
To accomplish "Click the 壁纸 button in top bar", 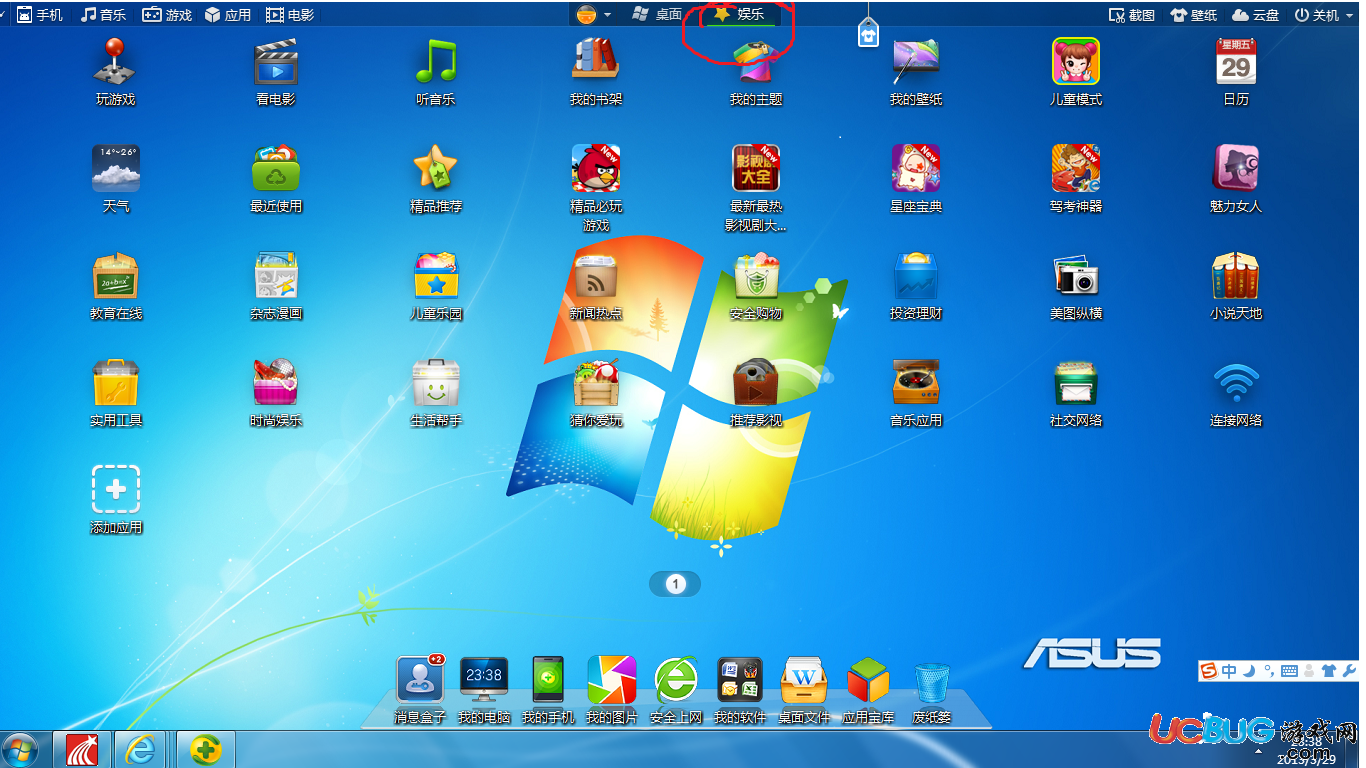I will 1194,15.
